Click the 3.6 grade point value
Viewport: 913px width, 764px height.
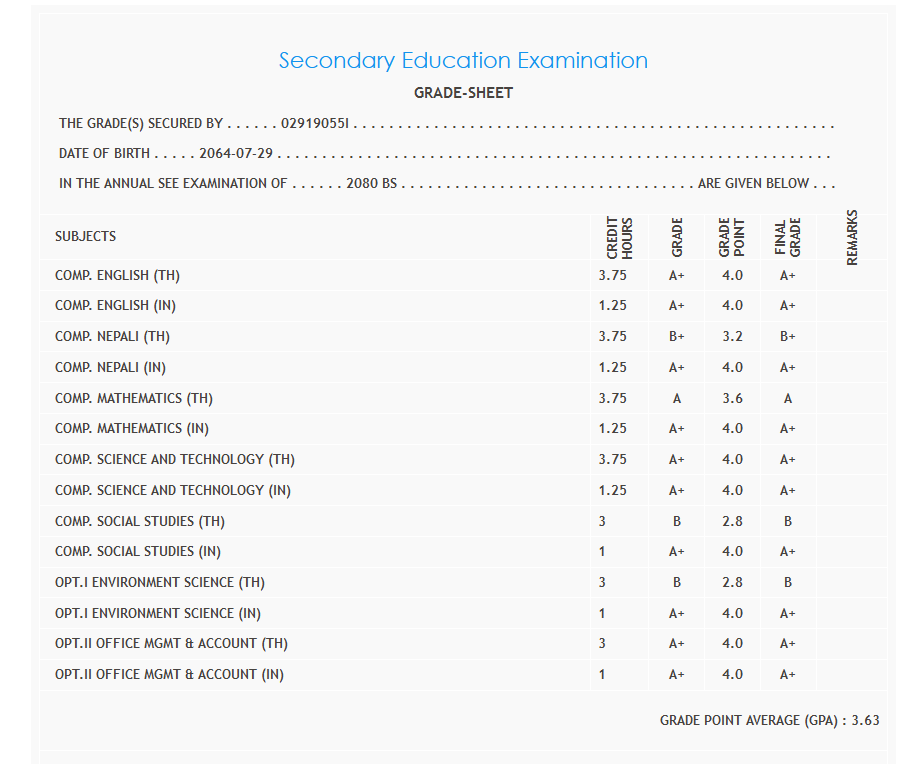[x=732, y=398]
